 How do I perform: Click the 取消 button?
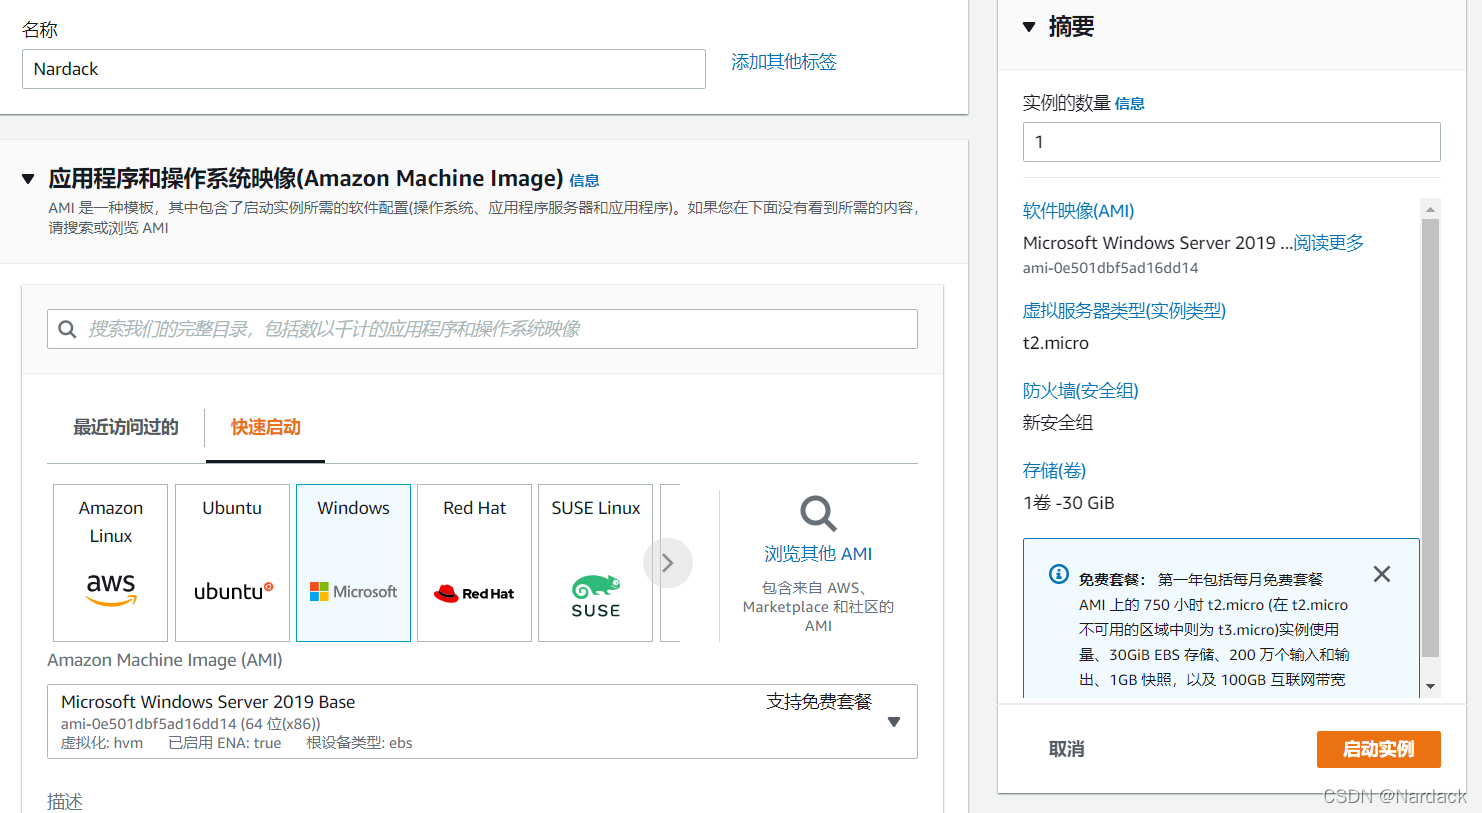coord(1066,749)
